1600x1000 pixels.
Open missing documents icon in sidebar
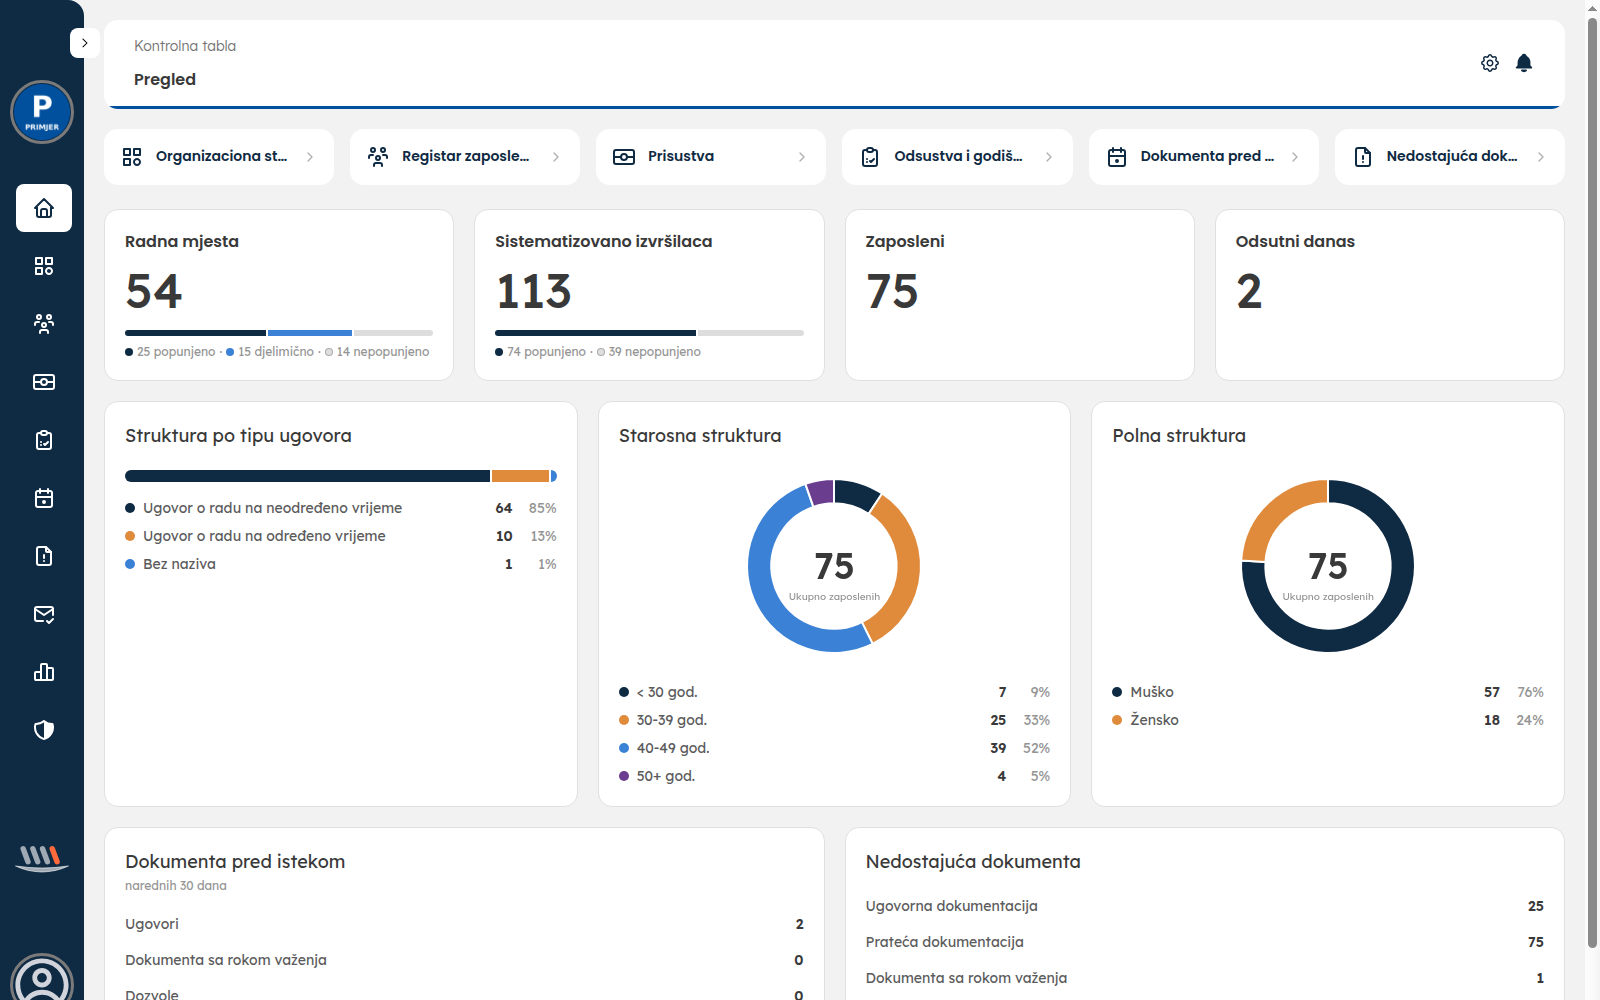click(x=44, y=556)
